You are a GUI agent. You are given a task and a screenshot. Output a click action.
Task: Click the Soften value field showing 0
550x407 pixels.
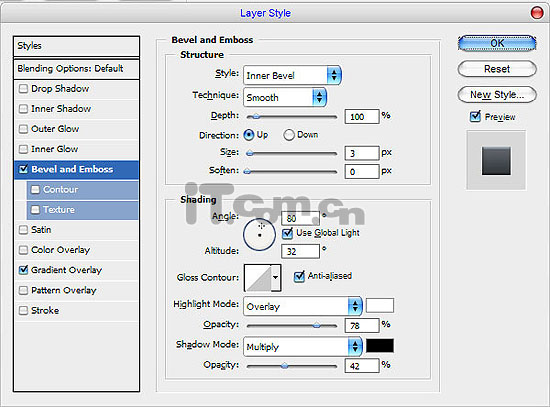click(362, 172)
